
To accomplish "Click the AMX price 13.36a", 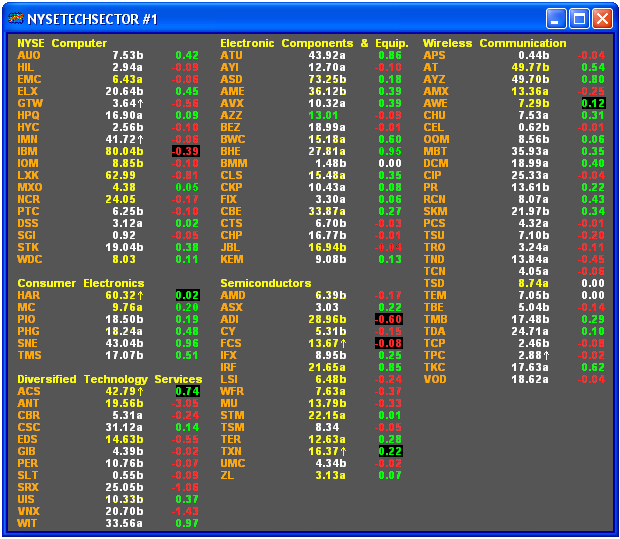I will point(530,91).
